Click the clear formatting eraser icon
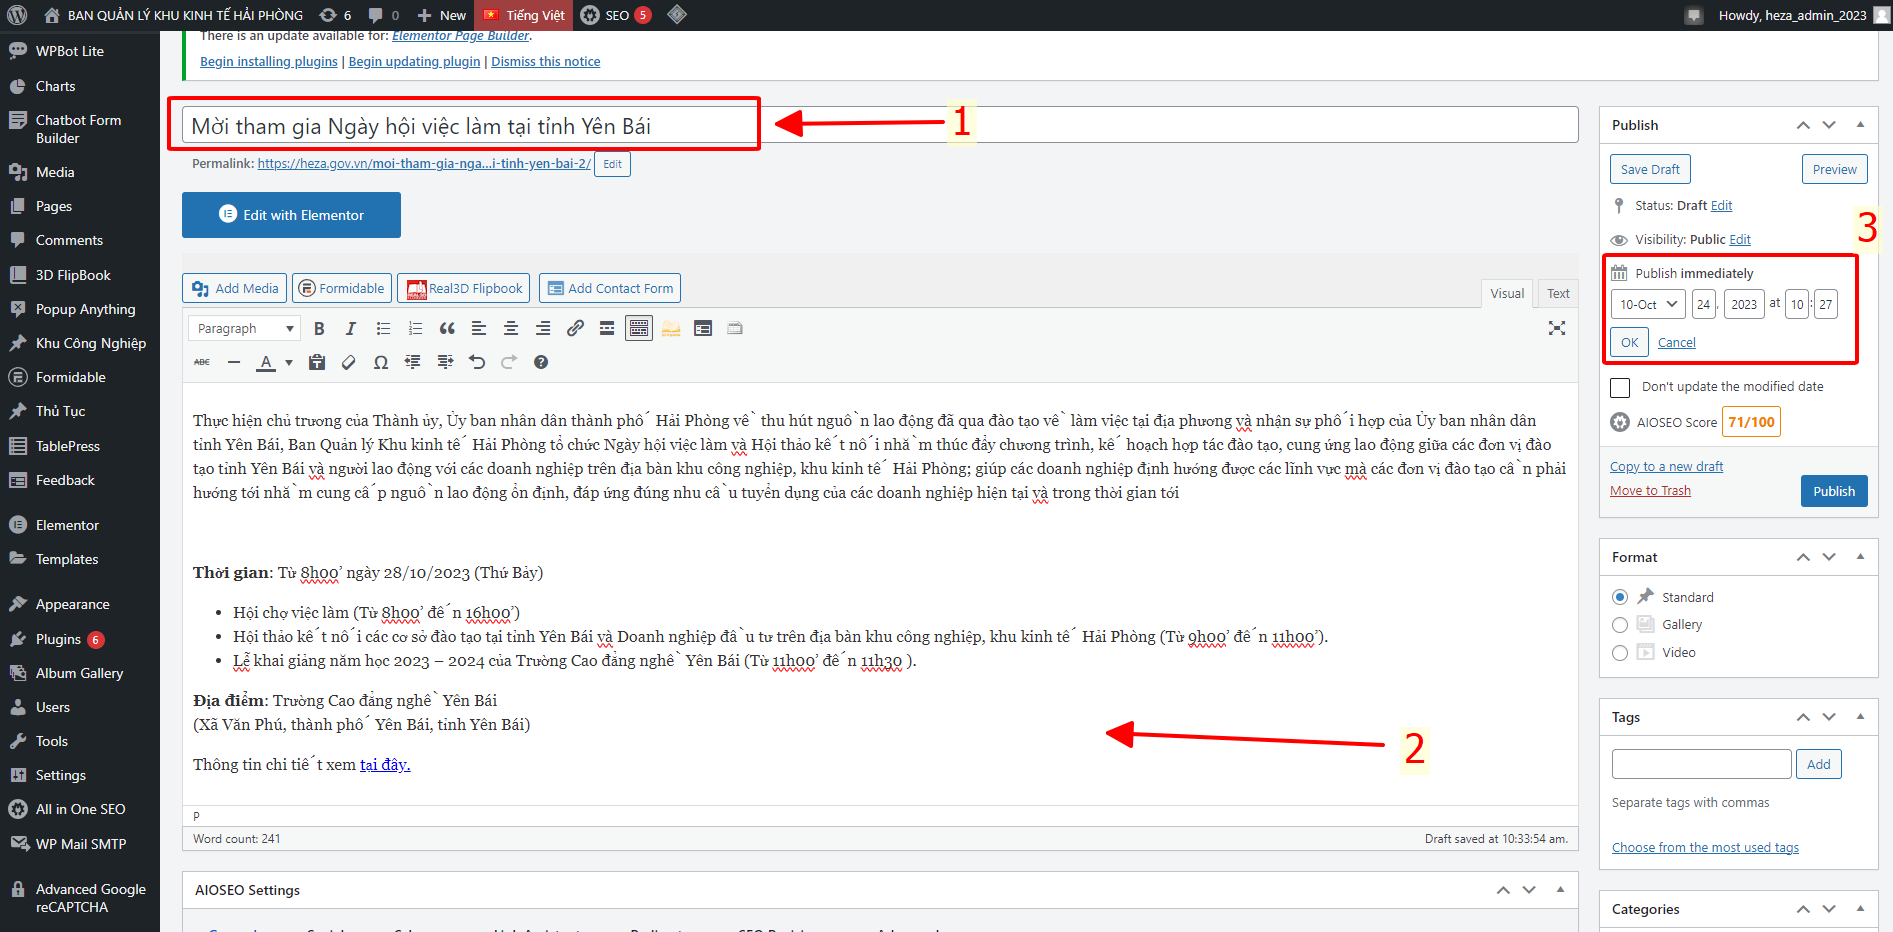1893x932 pixels. 349,363
